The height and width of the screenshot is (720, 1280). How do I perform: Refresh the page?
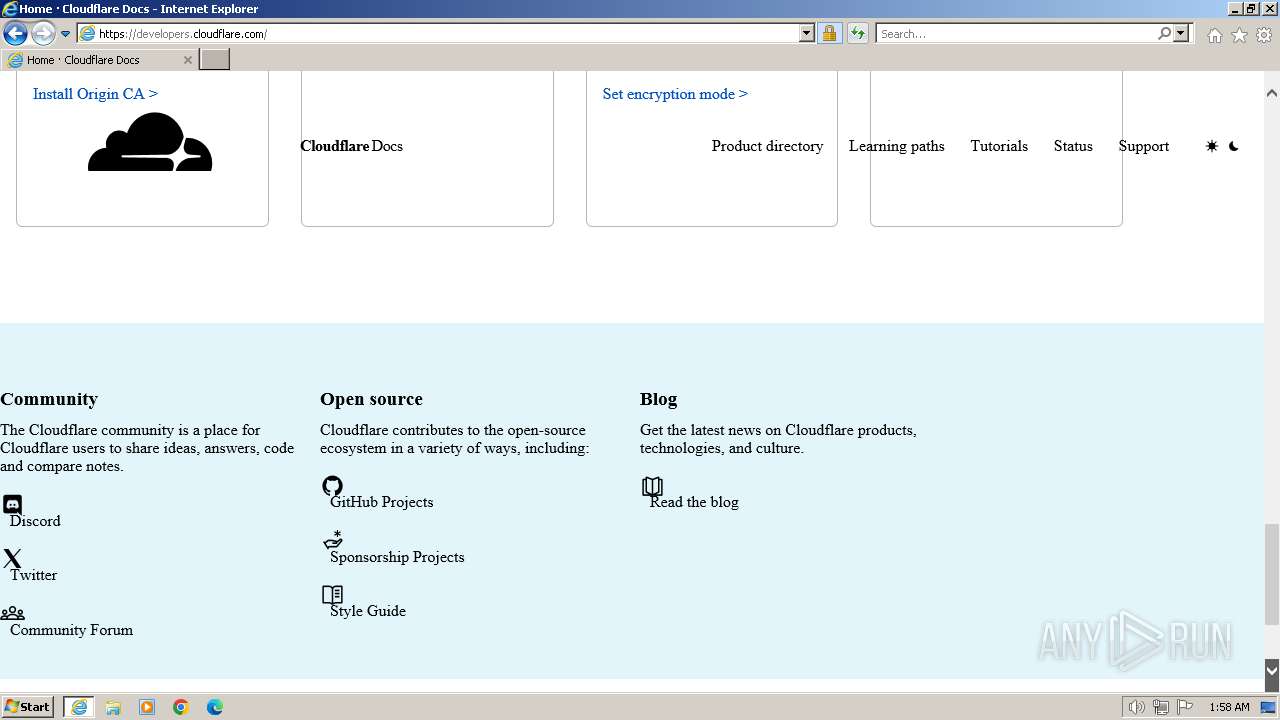858,33
